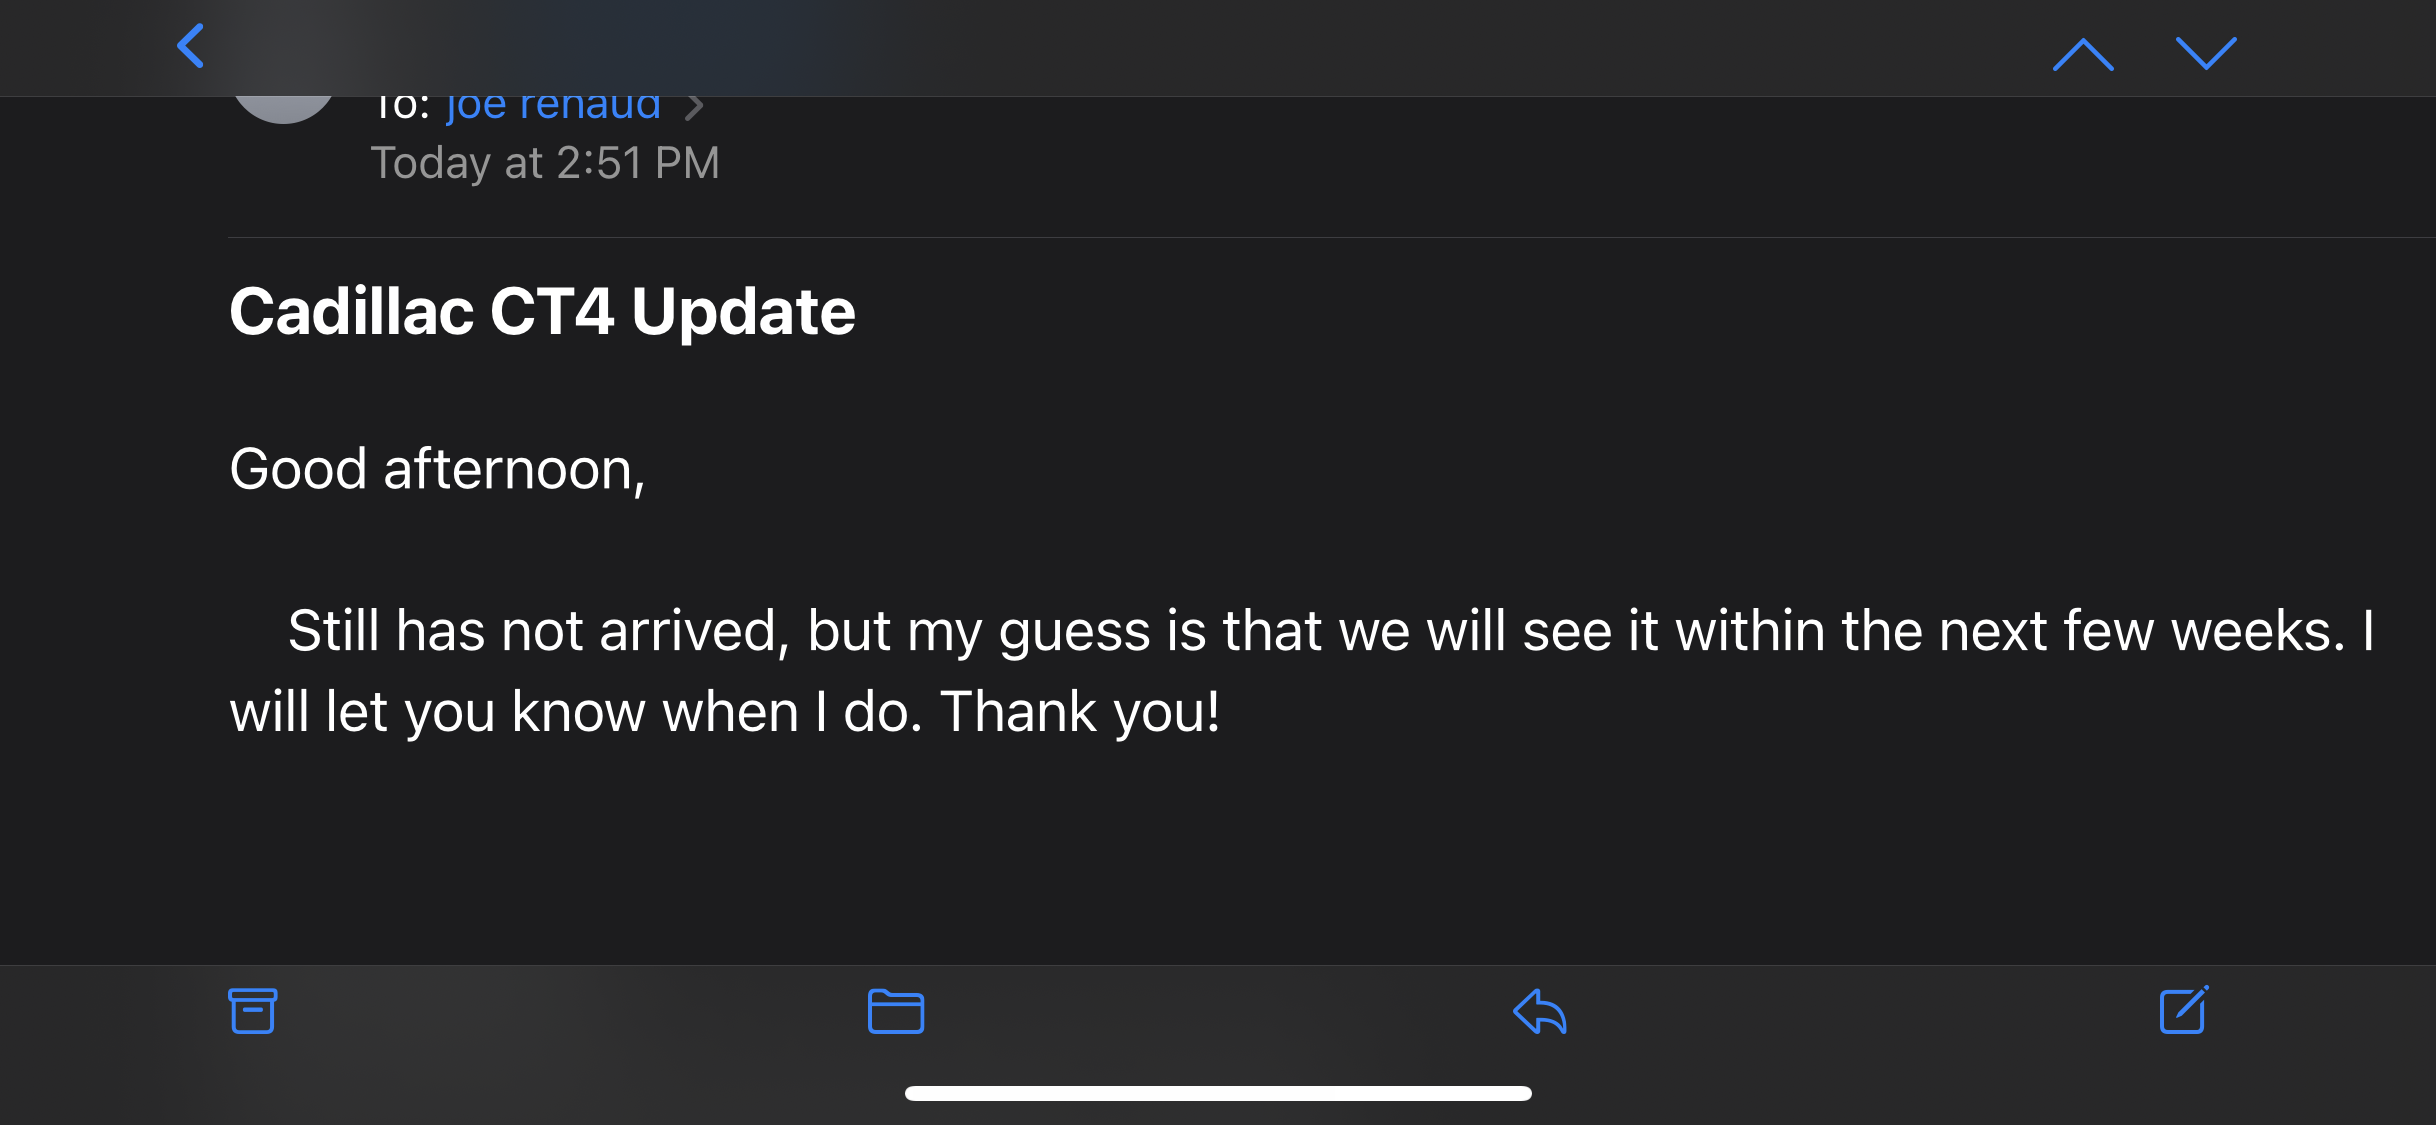Go back to the mailbox list
Screen dimensions: 2436x1125
coord(191,46)
